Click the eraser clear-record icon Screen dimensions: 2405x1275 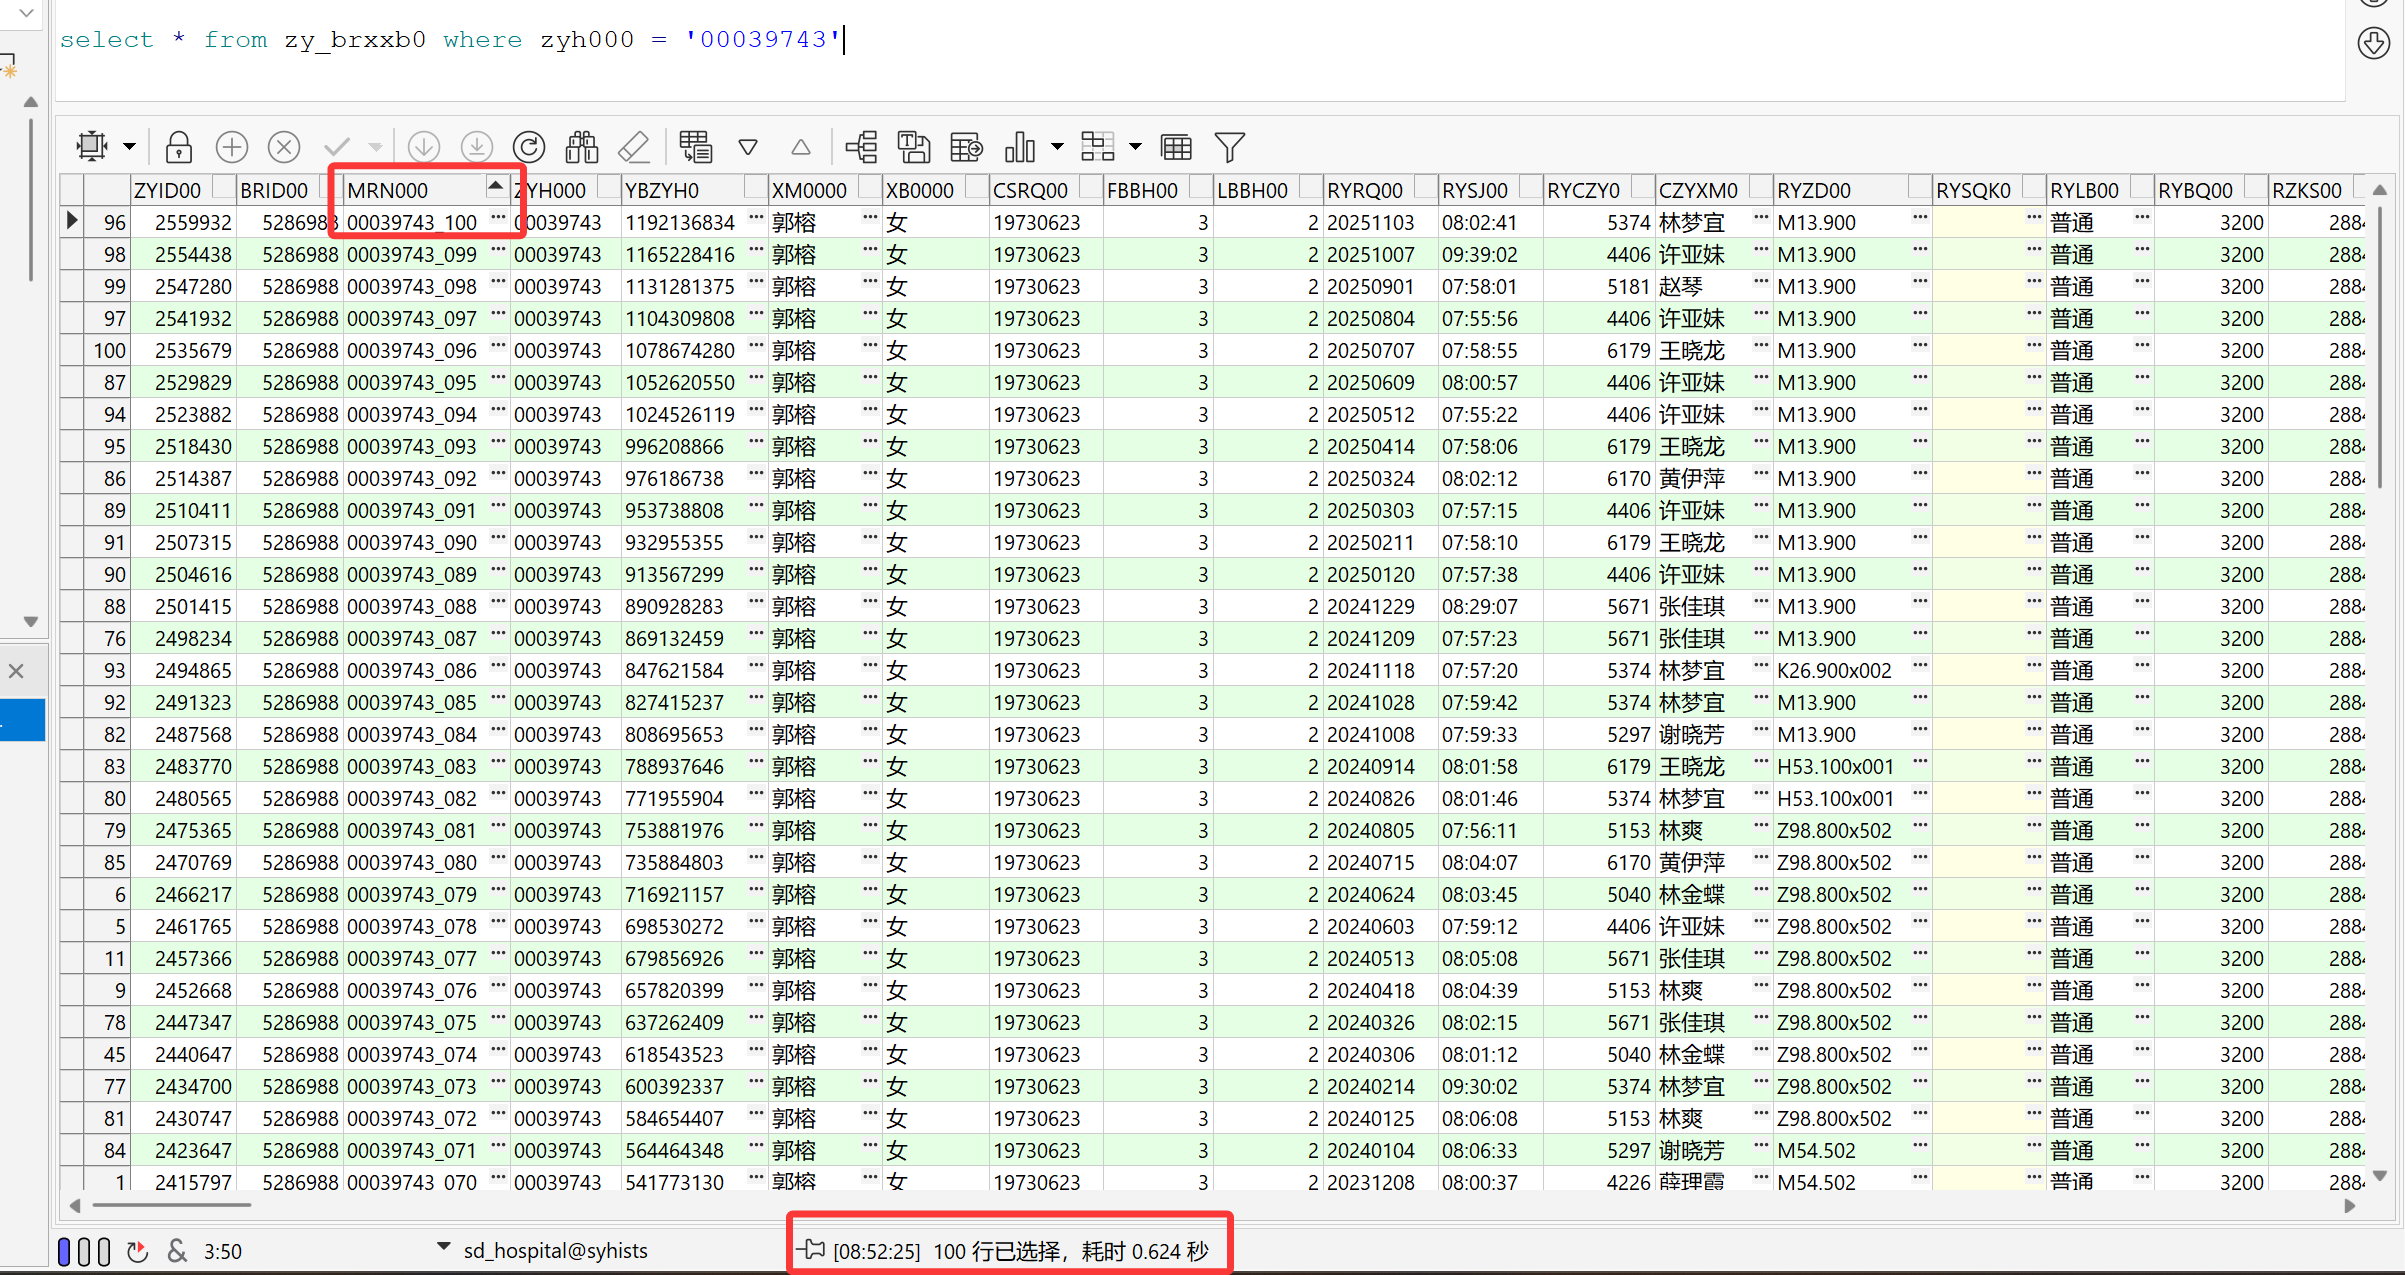634,147
